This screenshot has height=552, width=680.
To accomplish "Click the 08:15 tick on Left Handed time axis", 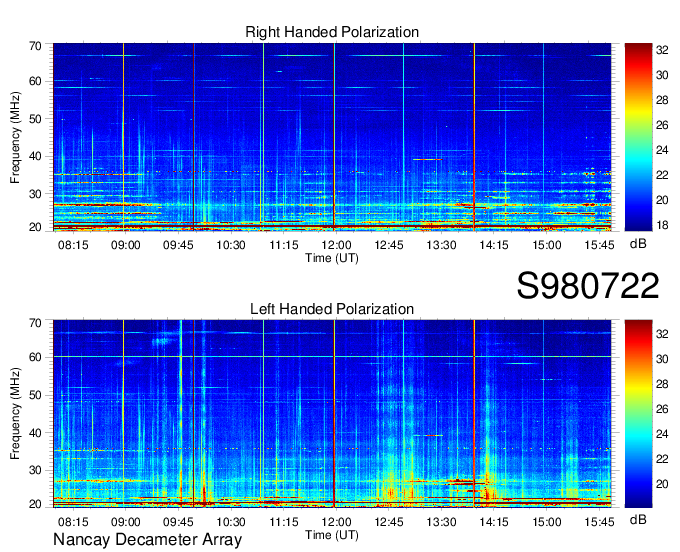I will pos(73,522).
